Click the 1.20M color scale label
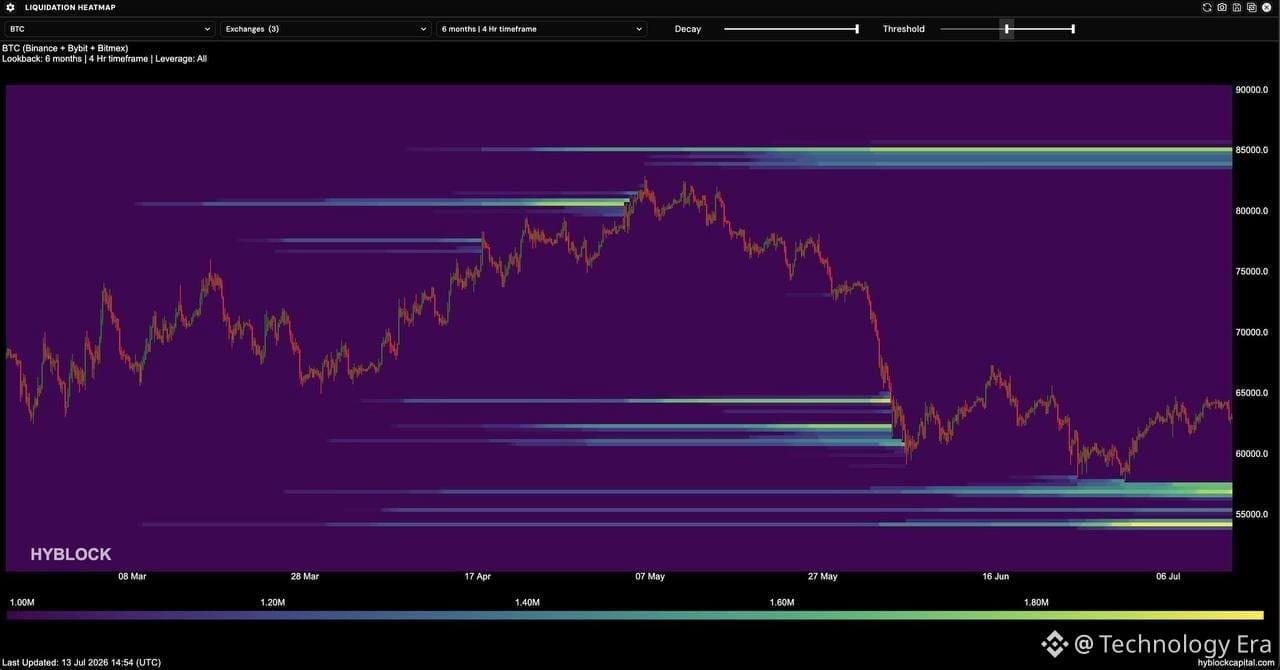 tap(272, 603)
